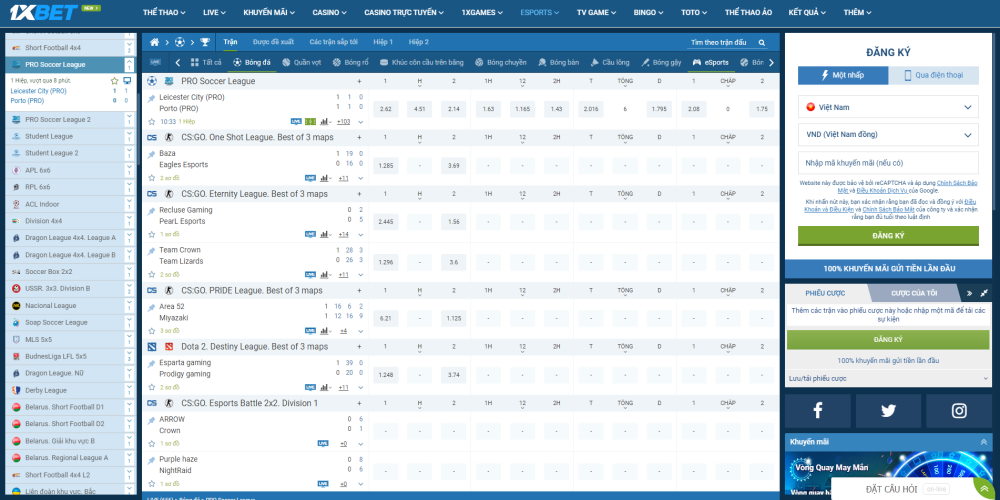This screenshot has width=1000, height=500.
Task: Open live stream for ARROW vs Crown
Action: [x=323, y=443]
